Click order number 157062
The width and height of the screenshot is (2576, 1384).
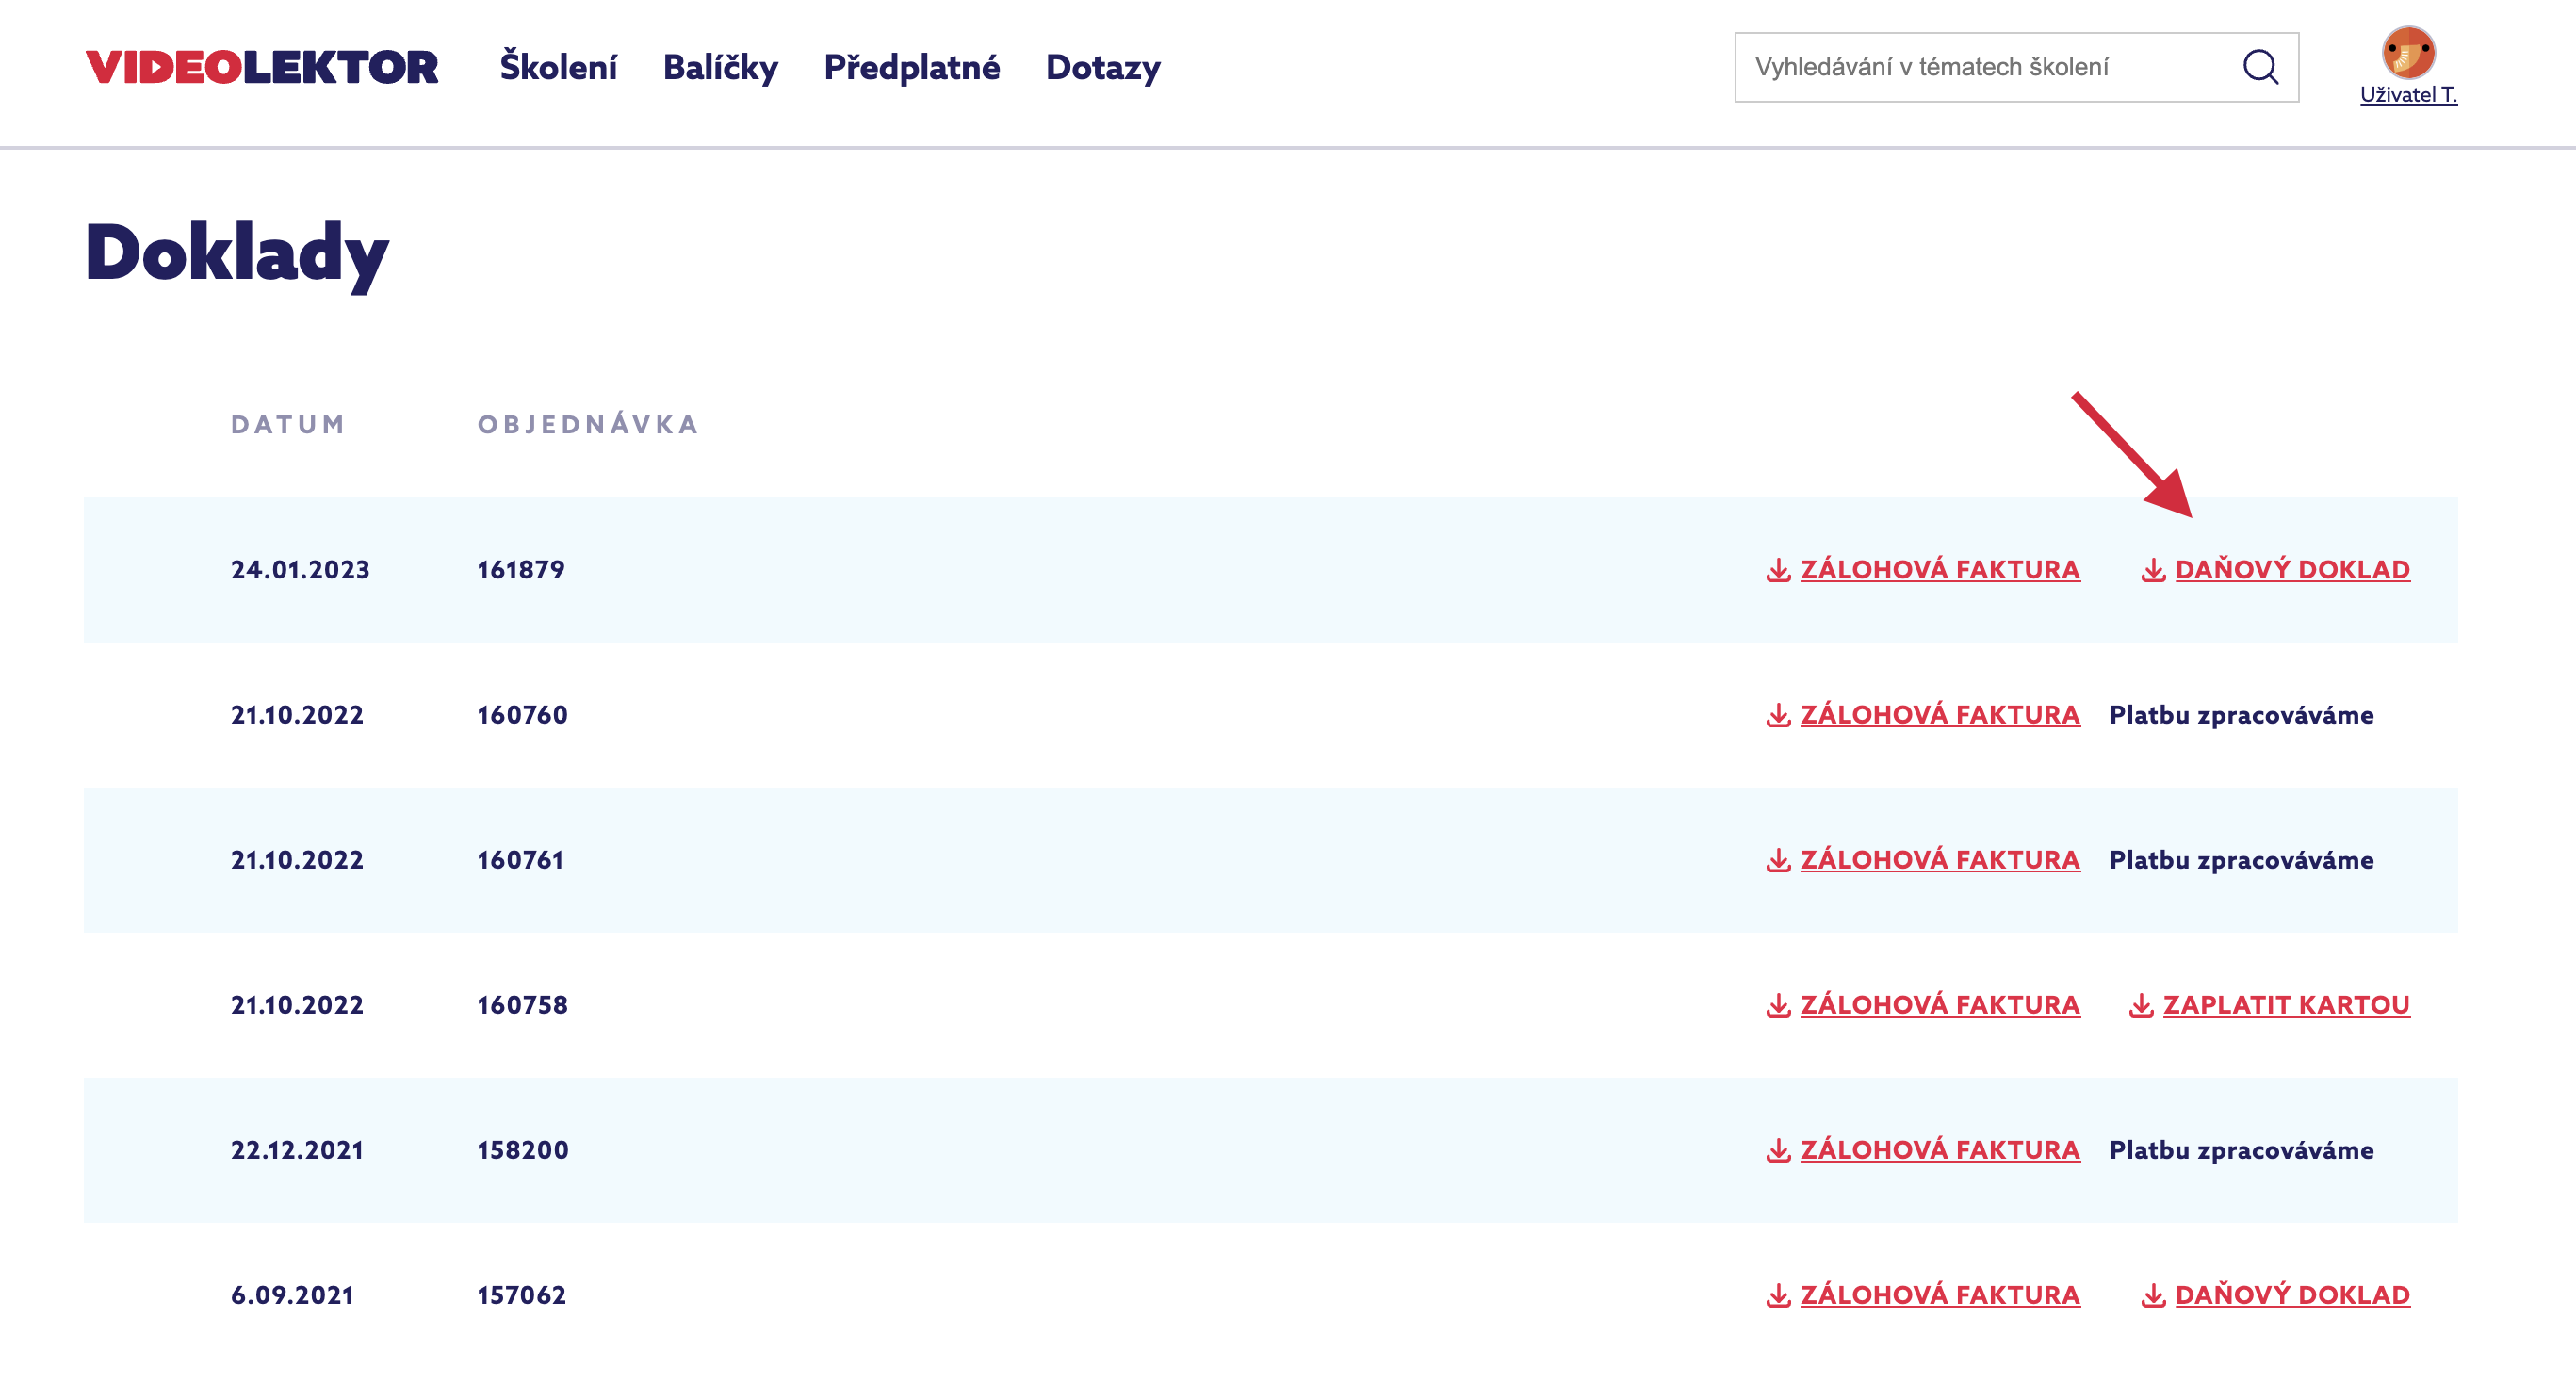pyautogui.click(x=521, y=1295)
